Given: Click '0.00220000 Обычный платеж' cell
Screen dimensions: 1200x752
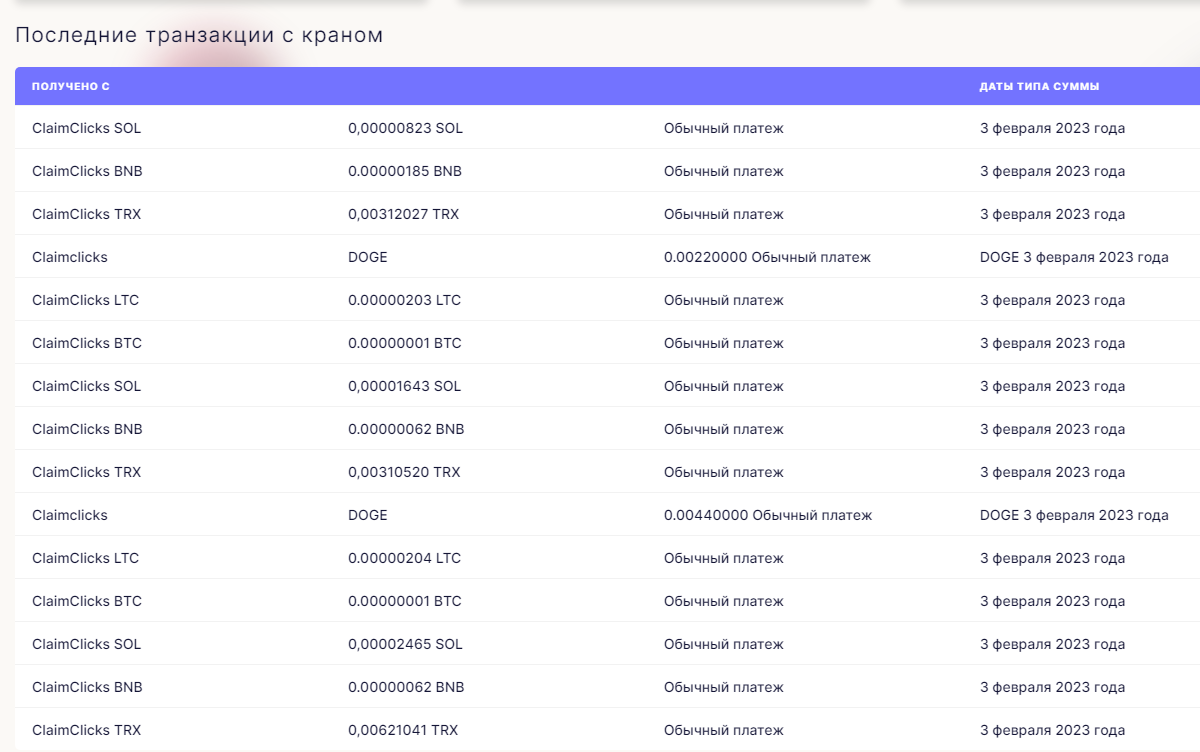Looking at the screenshot, I should [767, 257].
